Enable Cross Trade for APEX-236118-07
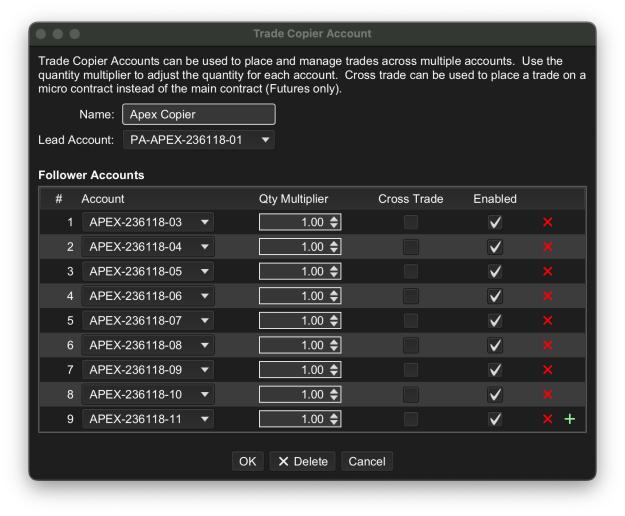 point(411,320)
